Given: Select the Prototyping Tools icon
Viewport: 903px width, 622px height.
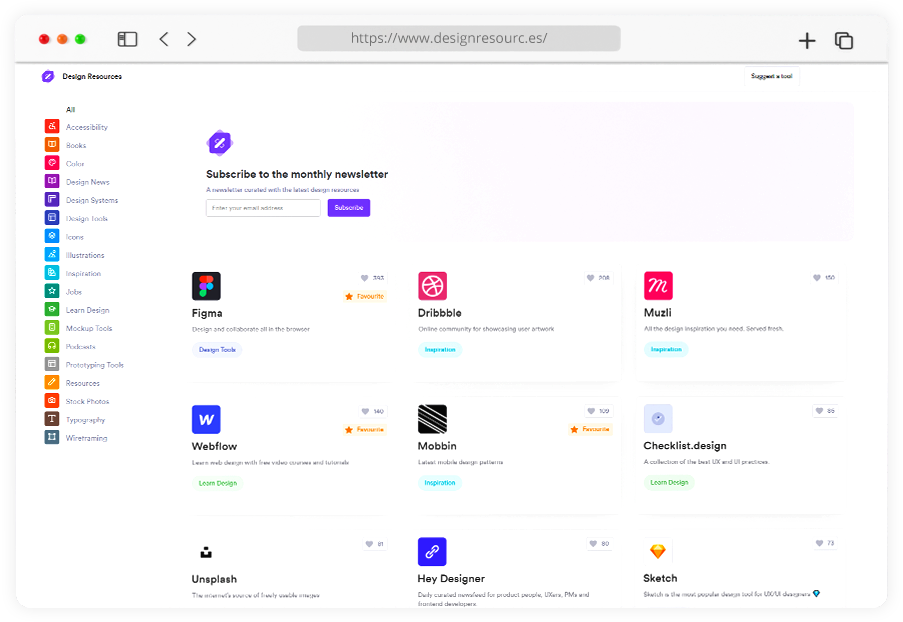Looking at the screenshot, I should coord(52,365).
